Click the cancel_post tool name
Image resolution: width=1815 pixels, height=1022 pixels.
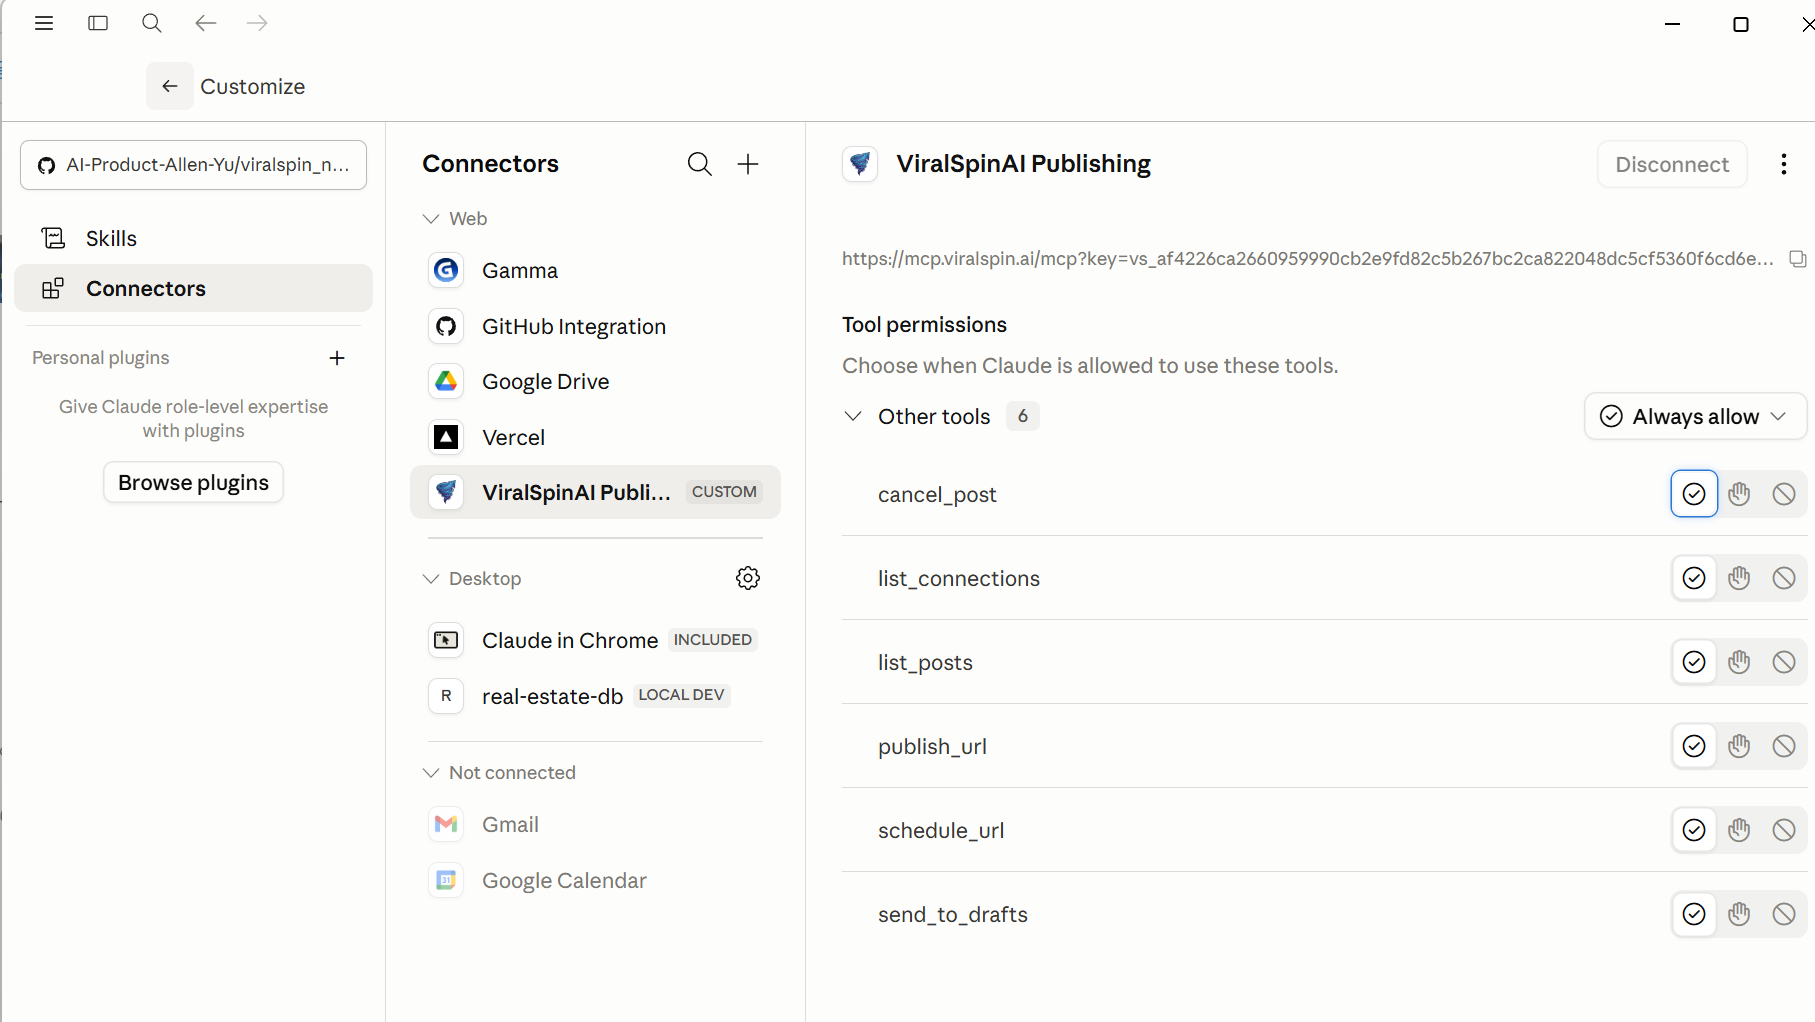pyautogui.click(x=937, y=494)
